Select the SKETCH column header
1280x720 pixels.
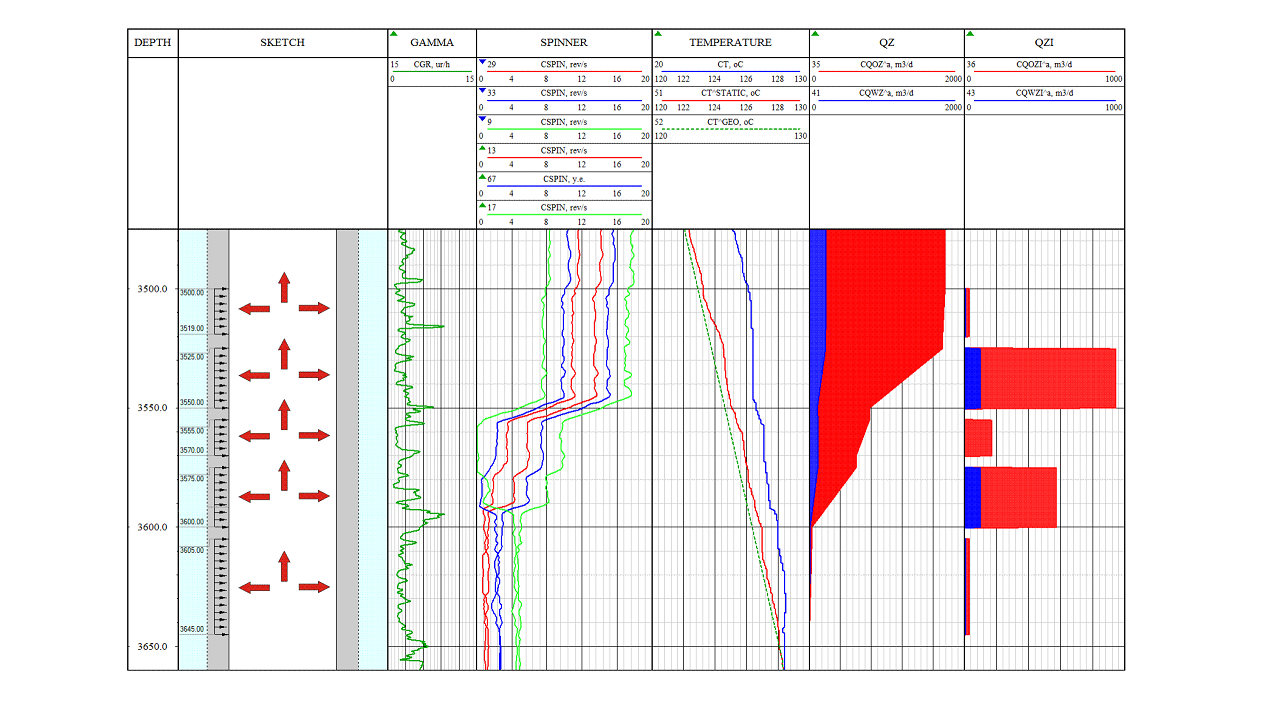(282, 43)
